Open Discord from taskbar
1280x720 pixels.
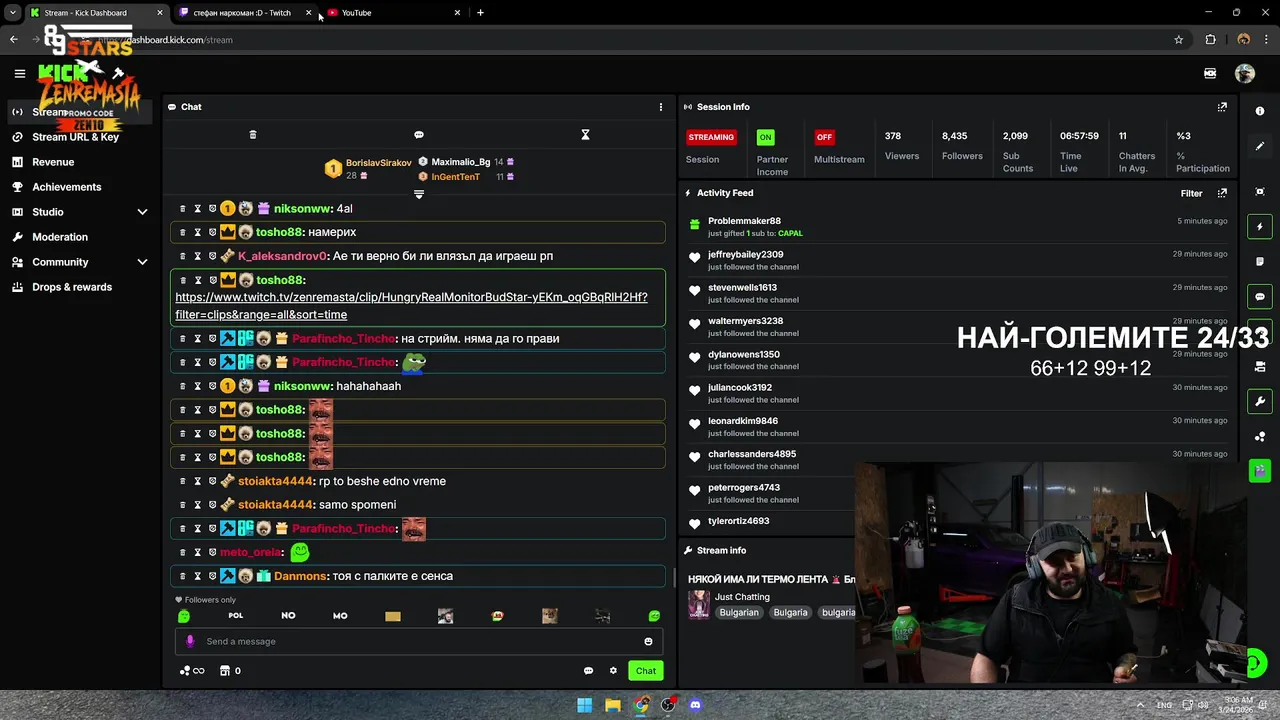(696, 705)
